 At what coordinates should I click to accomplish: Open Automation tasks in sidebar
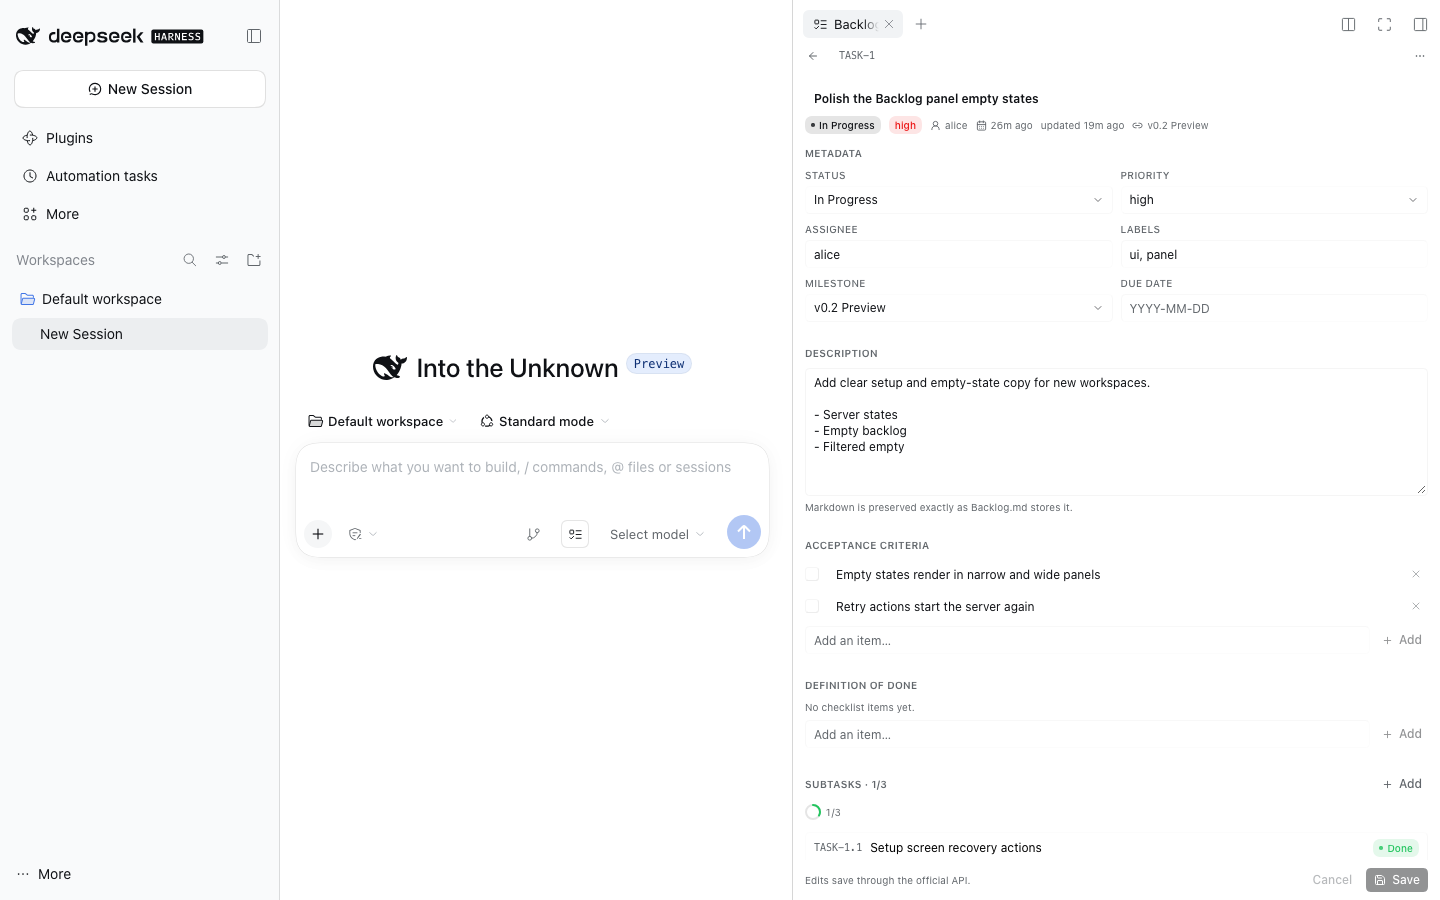(140, 176)
